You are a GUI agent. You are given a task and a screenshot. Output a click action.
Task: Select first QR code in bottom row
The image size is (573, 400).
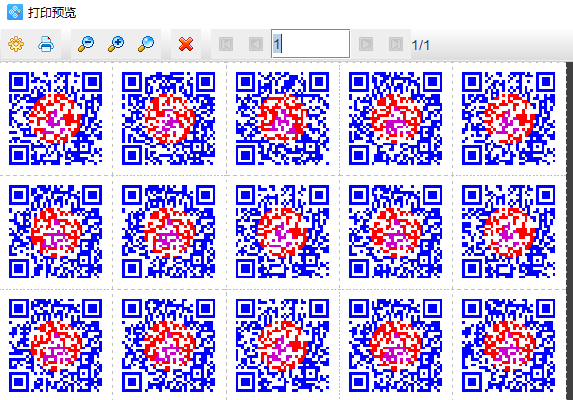tap(56, 346)
